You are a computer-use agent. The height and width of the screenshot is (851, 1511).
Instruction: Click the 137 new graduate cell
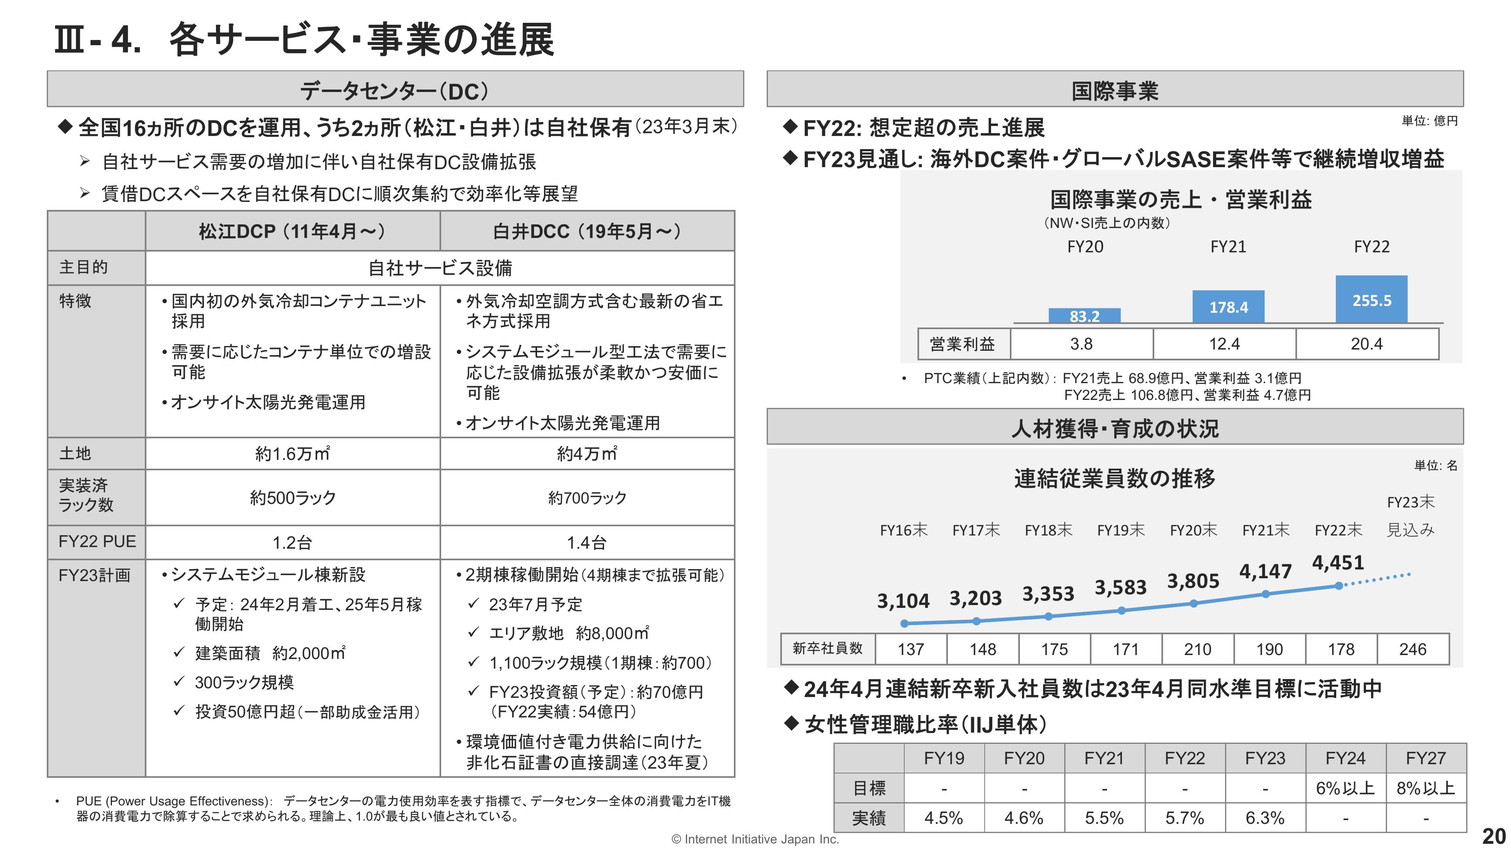[x=911, y=649]
